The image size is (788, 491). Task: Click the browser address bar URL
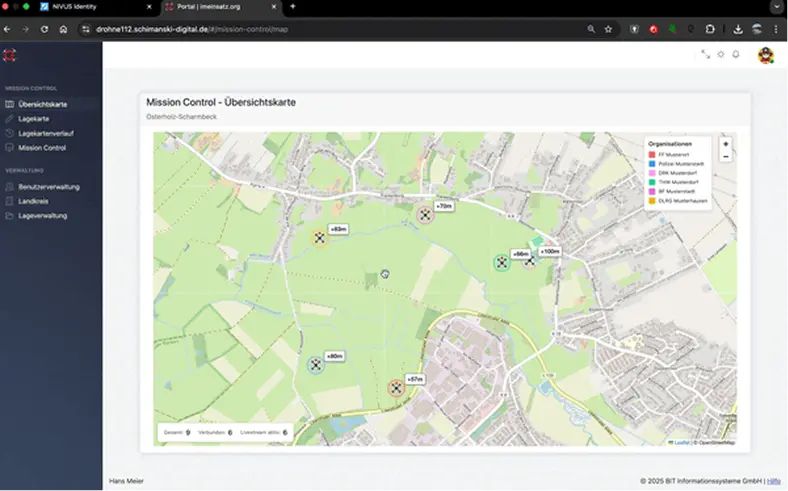click(200, 29)
